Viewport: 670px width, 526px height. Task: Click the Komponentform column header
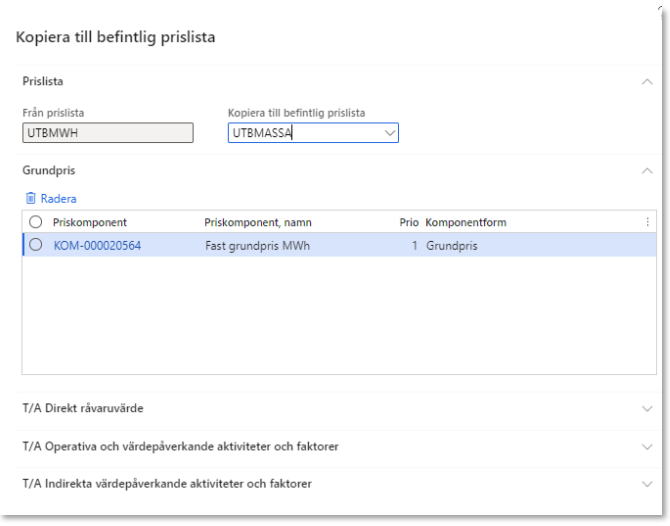pos(467,222)
